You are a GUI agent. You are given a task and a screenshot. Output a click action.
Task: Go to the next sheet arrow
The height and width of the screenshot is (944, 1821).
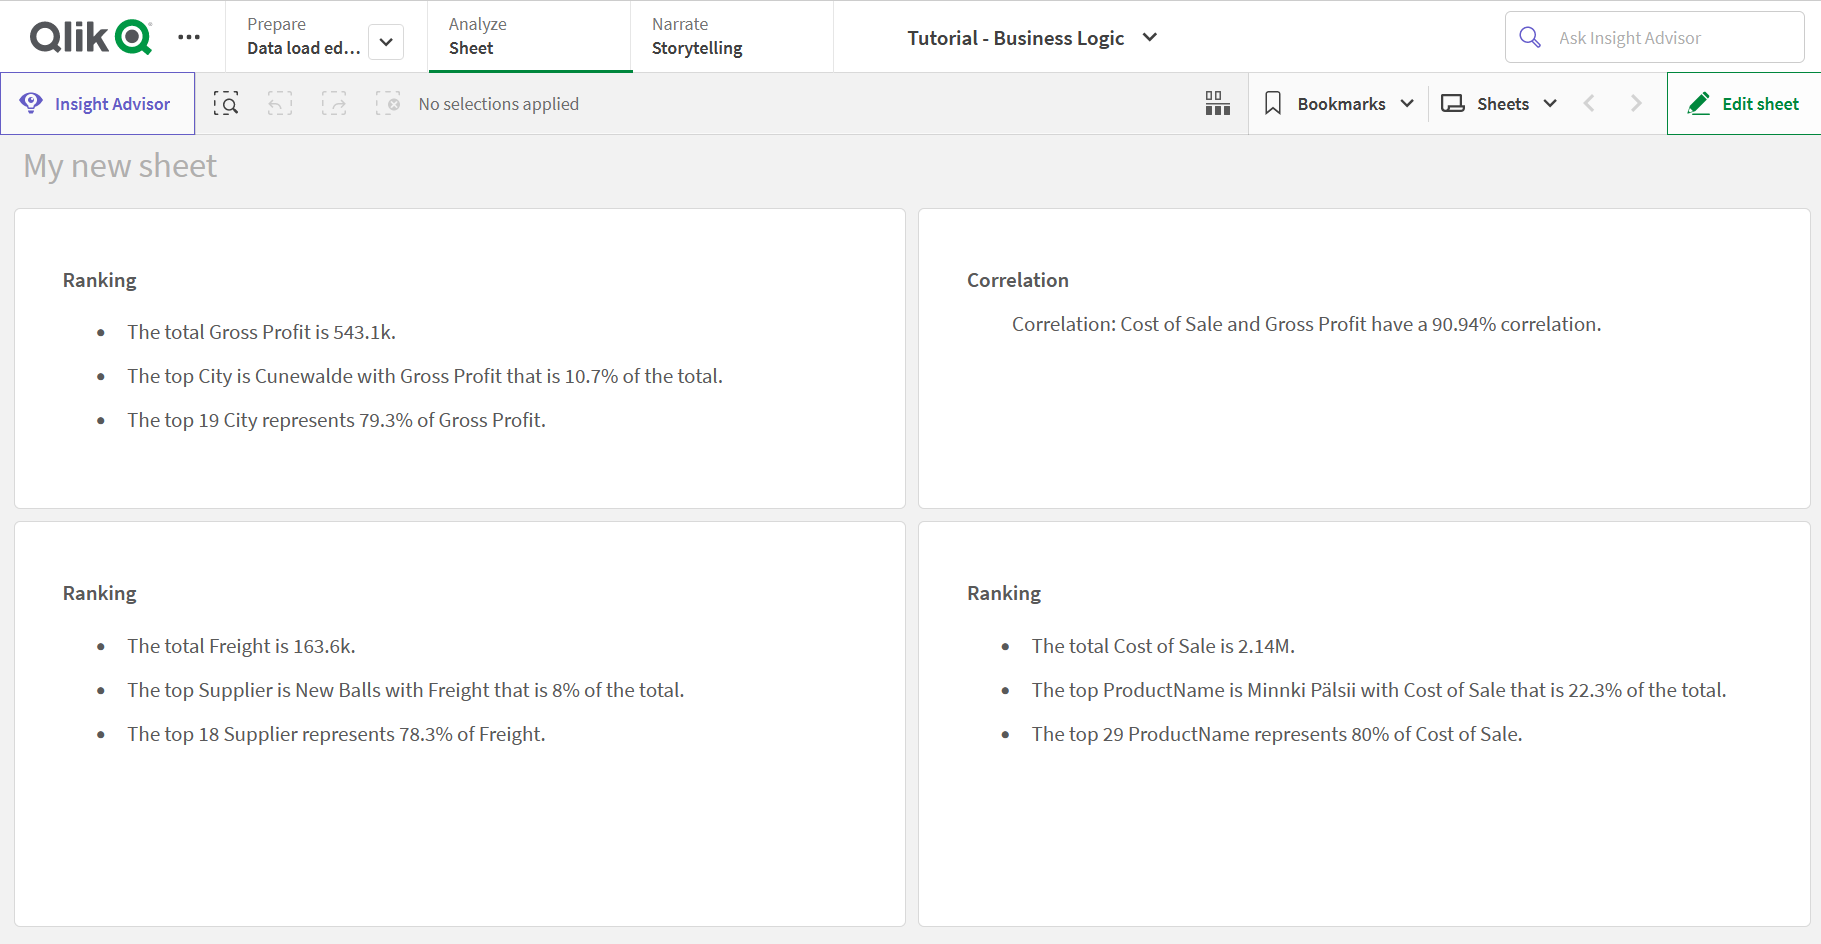(1636, 104)
